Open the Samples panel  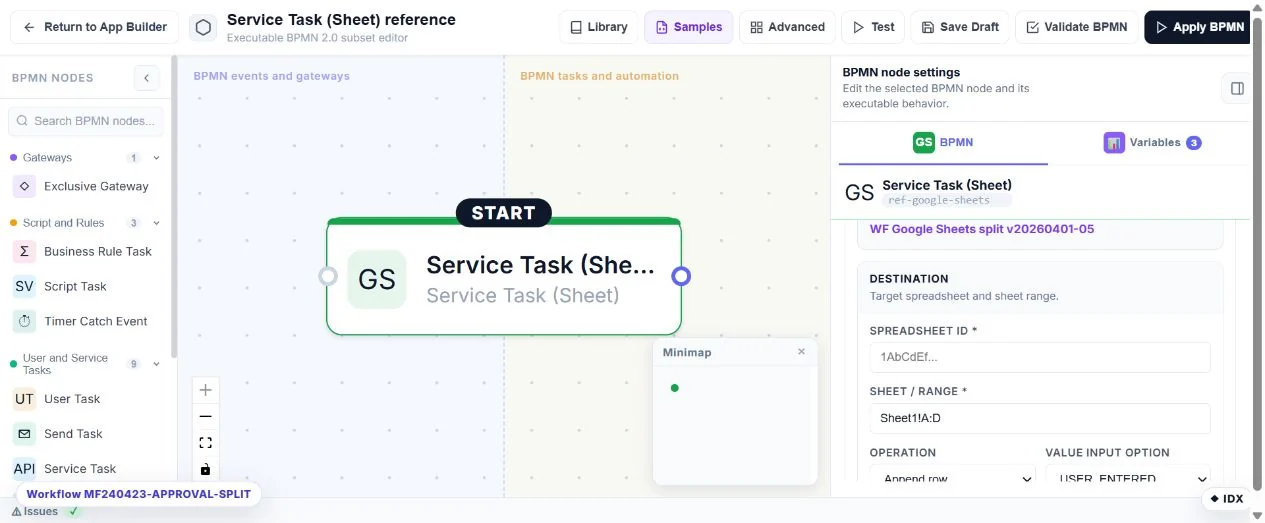click(x=688, y=27)
